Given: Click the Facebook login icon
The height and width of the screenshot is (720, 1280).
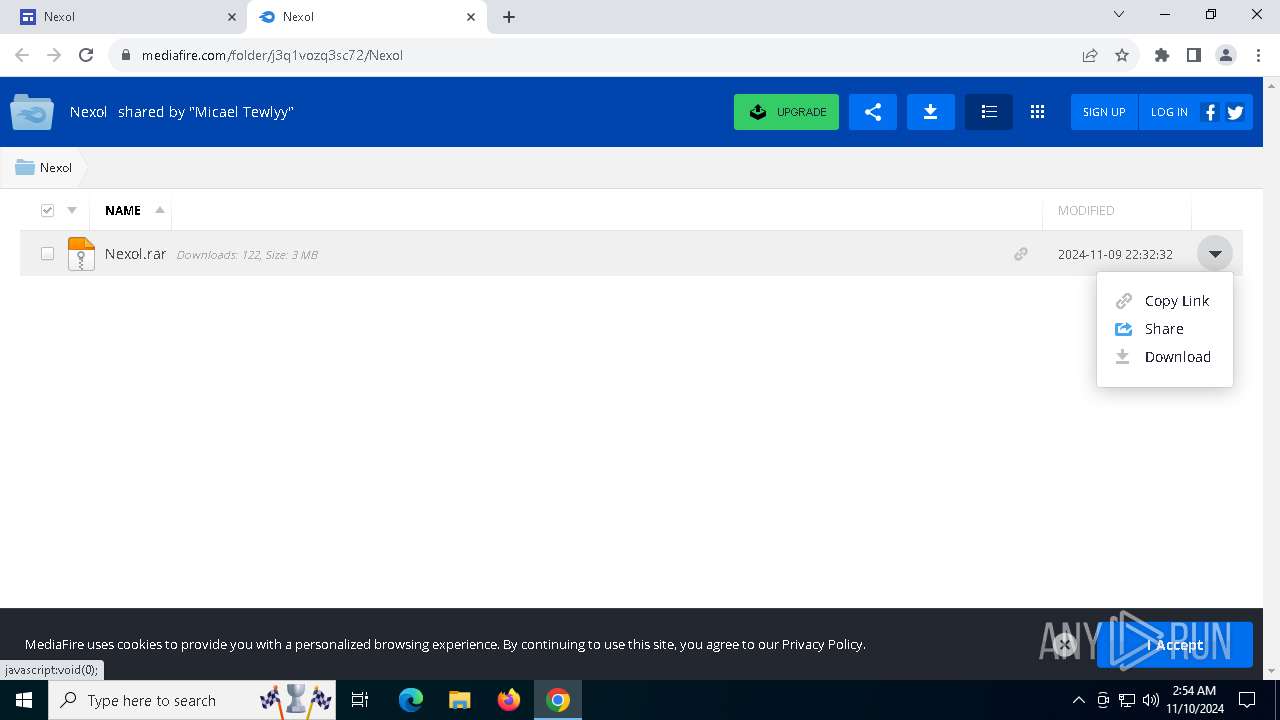Looking at the screenshot, I should (1210, 112).
